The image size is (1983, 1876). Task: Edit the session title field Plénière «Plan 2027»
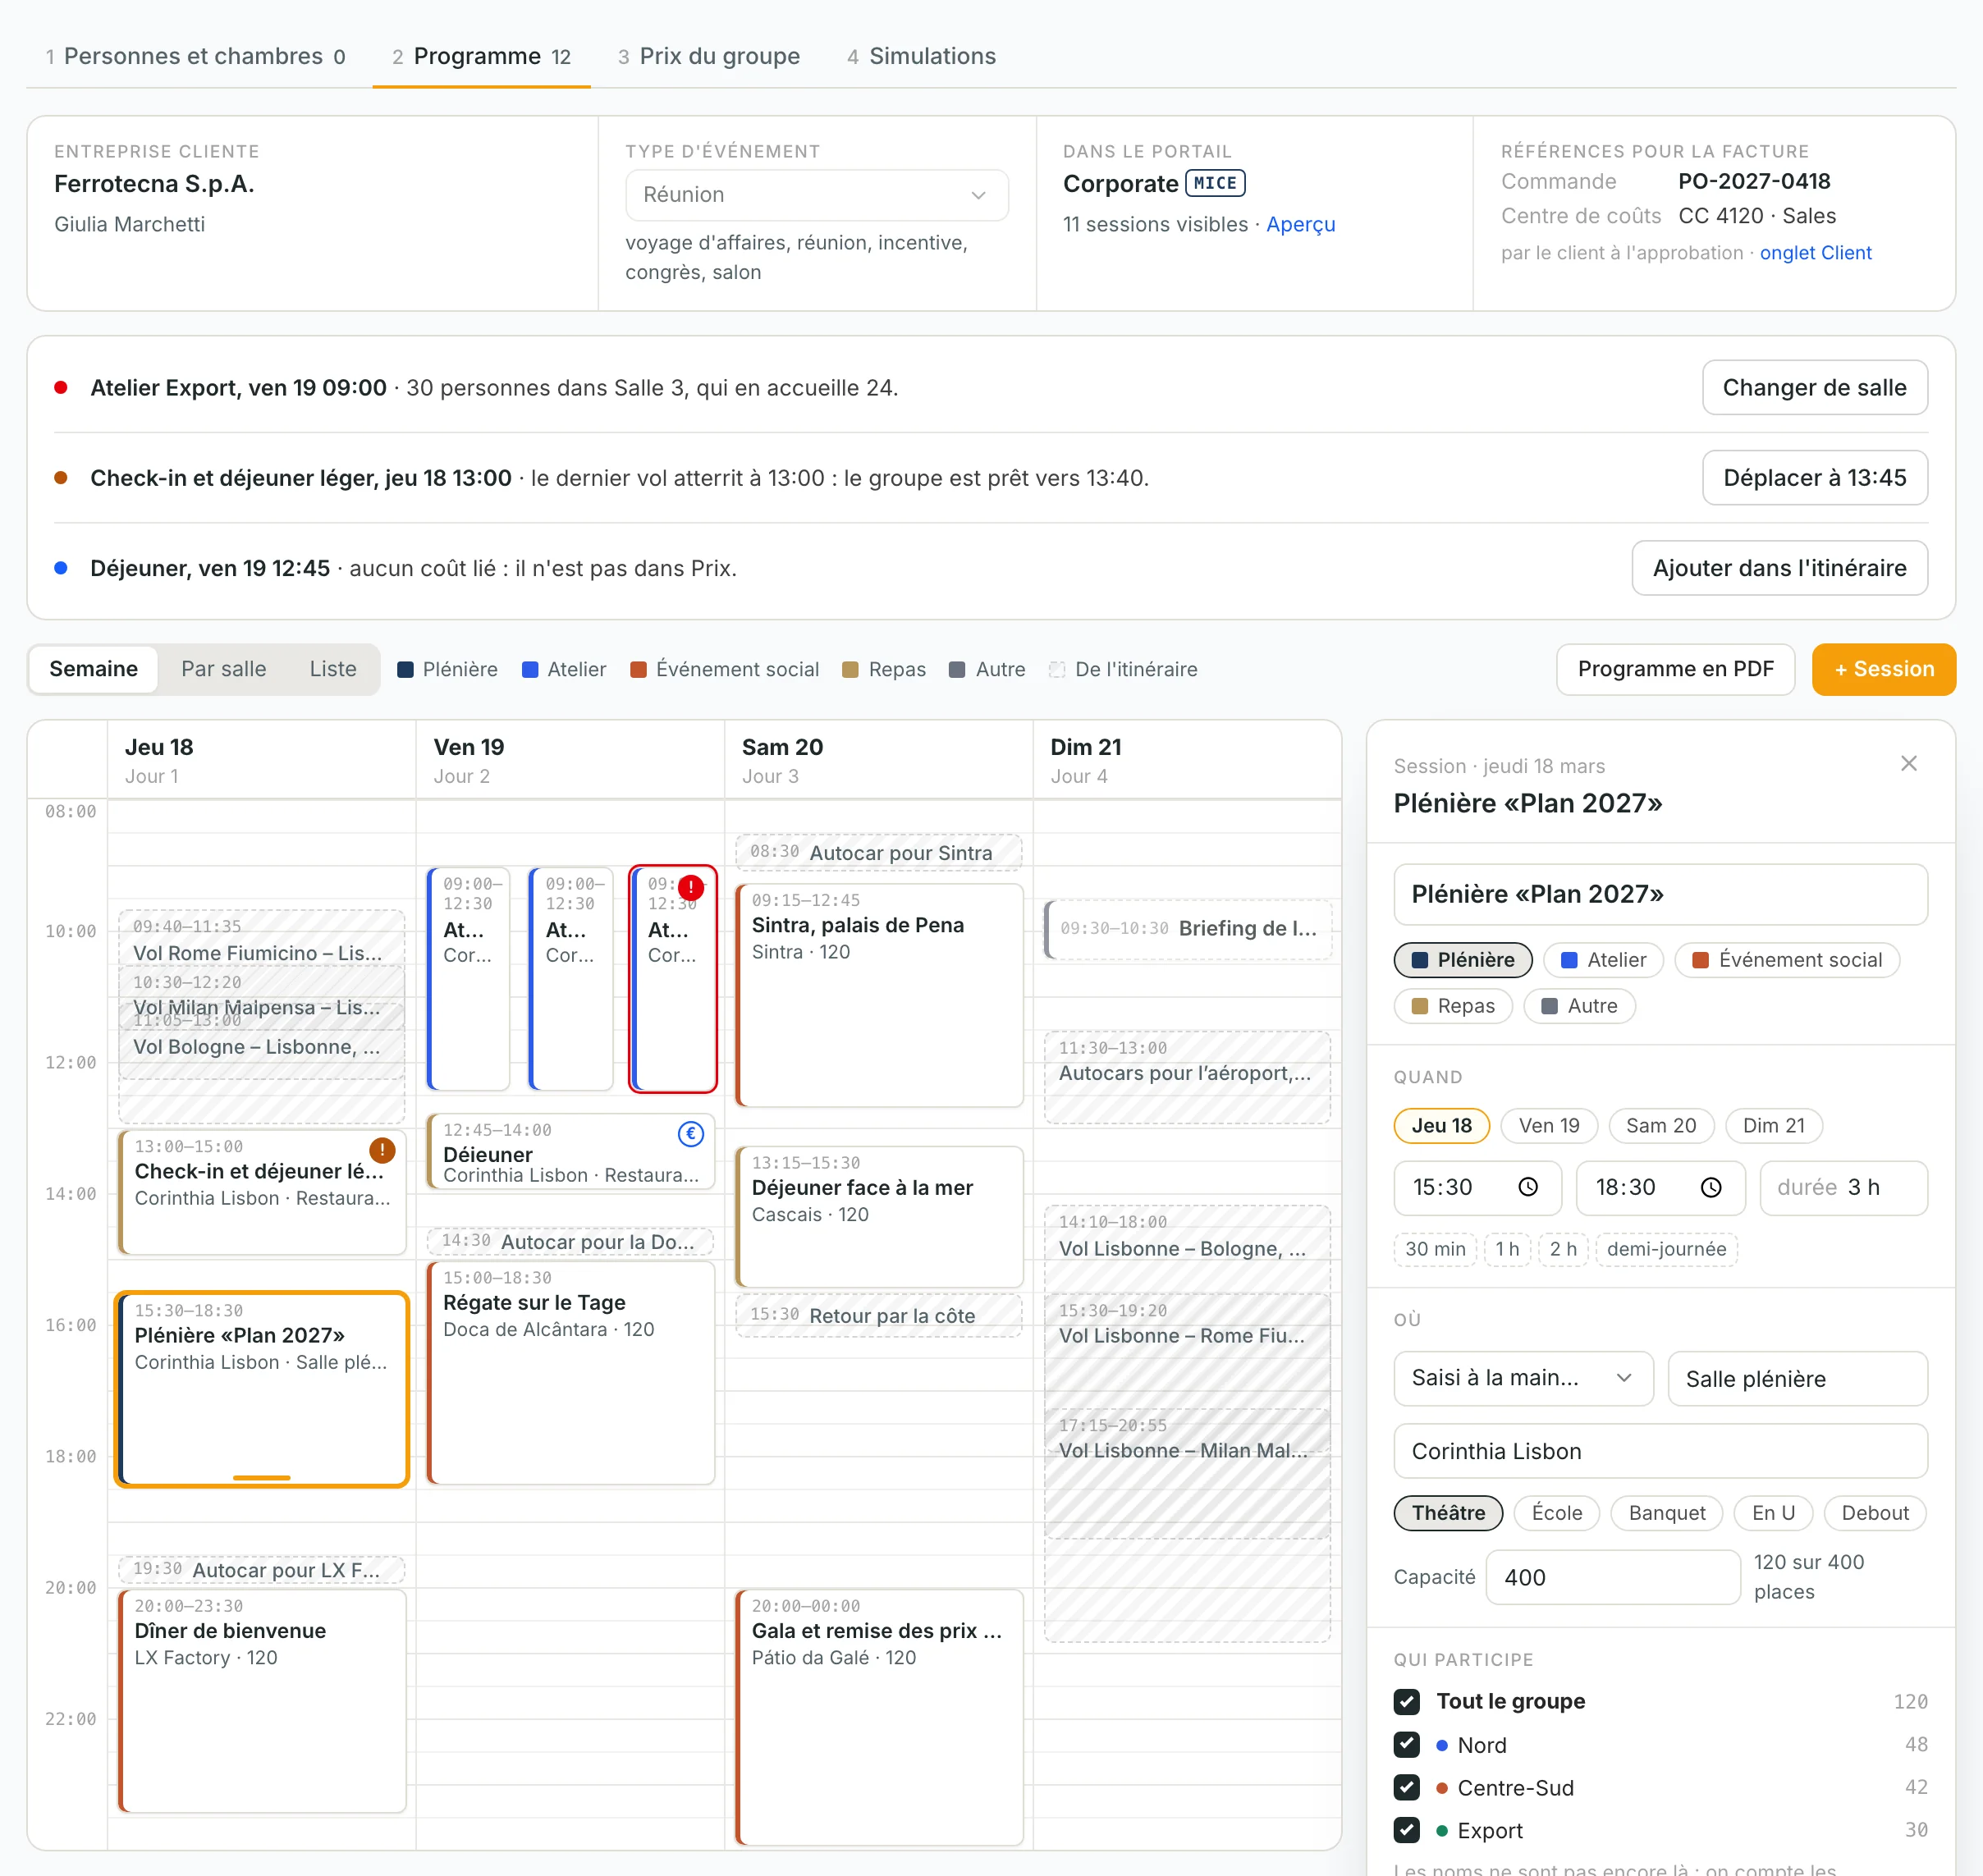pos(1660,894)
